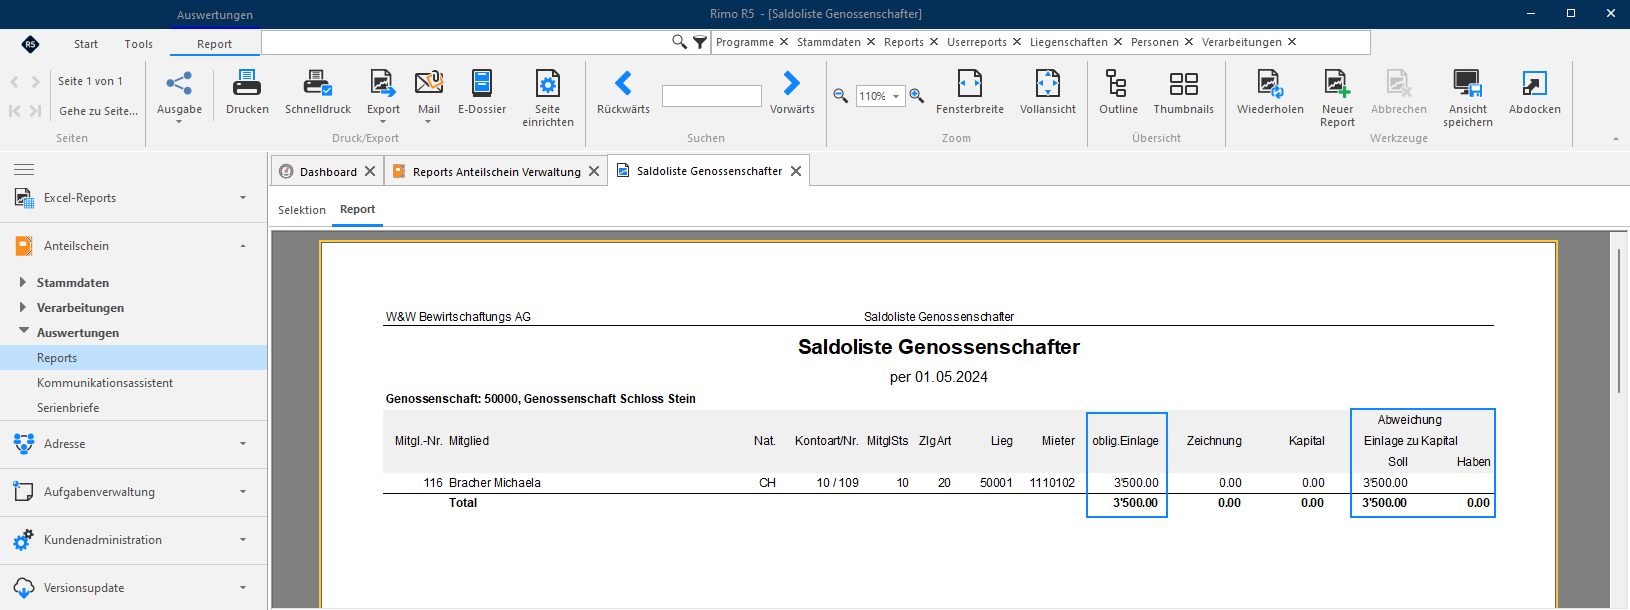Click Gehe zu Seite...
The width and height of the screenshot is (1630, 610).
pyautogui.click(x=98, y=111)
